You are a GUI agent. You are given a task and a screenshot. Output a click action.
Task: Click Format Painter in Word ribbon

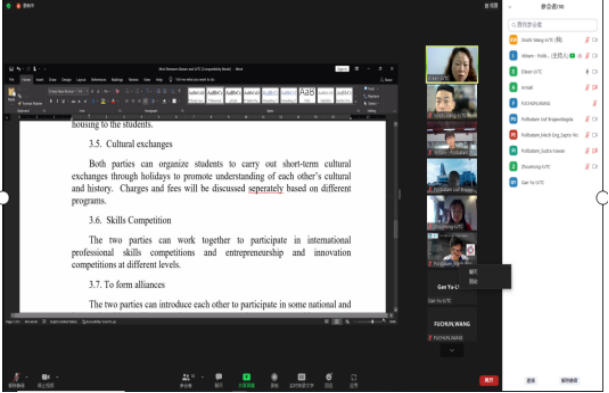(x=30, y=103)
